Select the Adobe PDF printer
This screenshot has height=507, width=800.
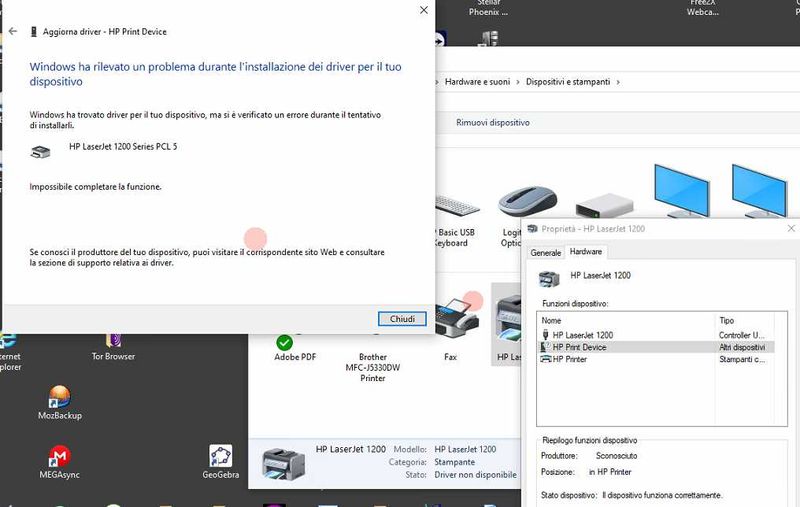pyautogui.click(x=294, y=348)
